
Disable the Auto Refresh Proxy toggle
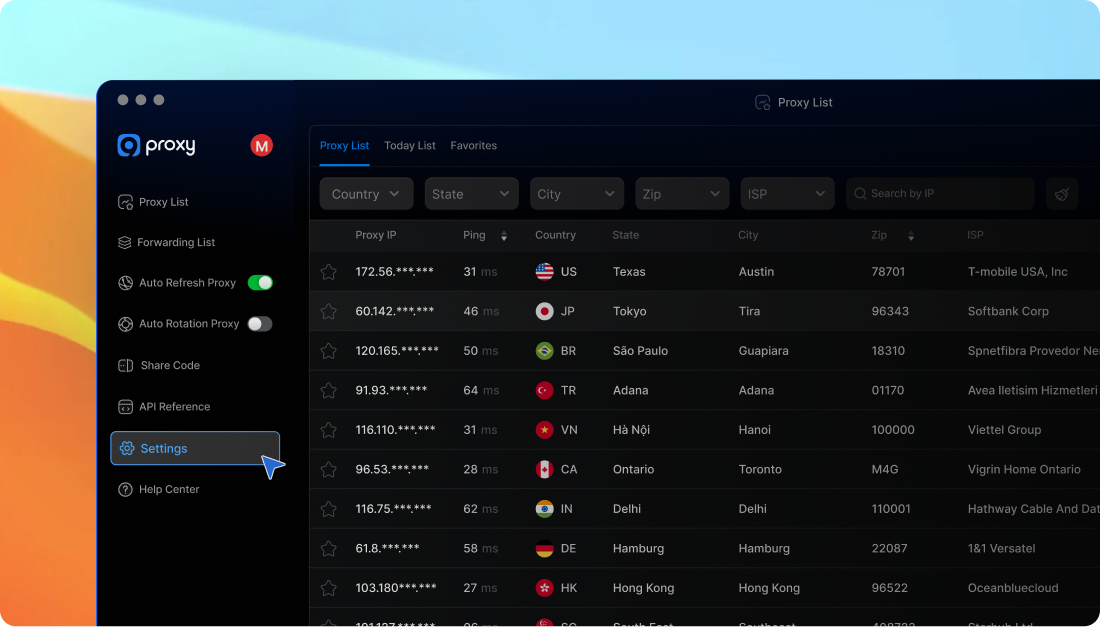tap(260, 283)
